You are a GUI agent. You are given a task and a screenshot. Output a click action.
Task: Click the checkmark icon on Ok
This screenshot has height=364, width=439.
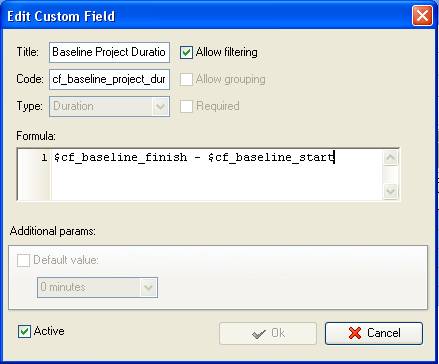(x=259, y=333)
